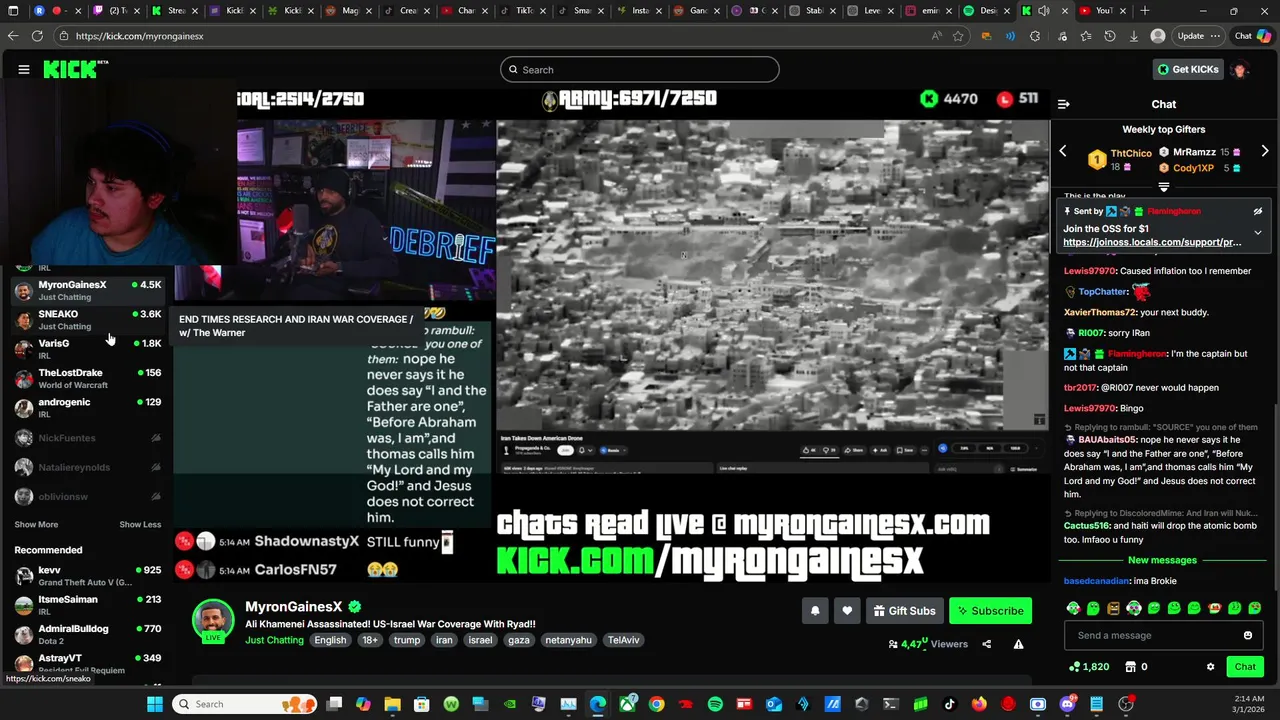Open the emoji picker in message box
This screenshot has width=1280, height=720.
[1248, 636]
